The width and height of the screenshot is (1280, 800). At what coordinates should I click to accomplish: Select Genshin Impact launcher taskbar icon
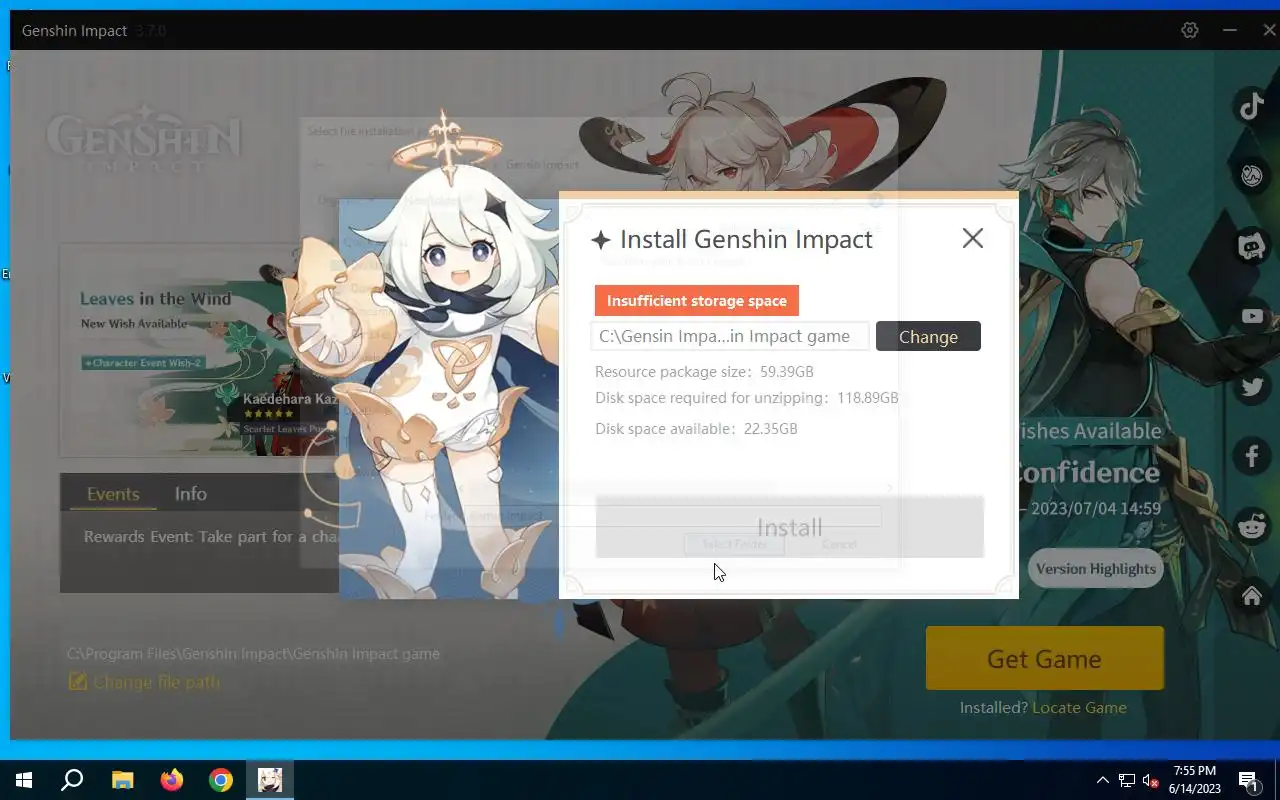[x=270, y=780]
